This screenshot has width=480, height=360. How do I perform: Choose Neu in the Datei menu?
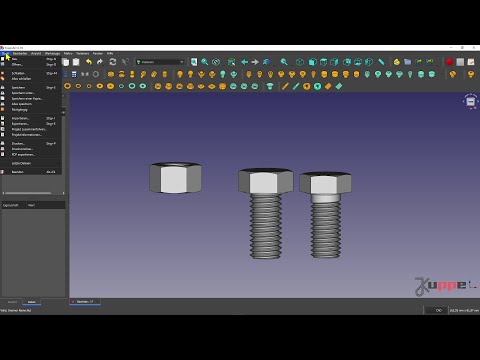31,59
